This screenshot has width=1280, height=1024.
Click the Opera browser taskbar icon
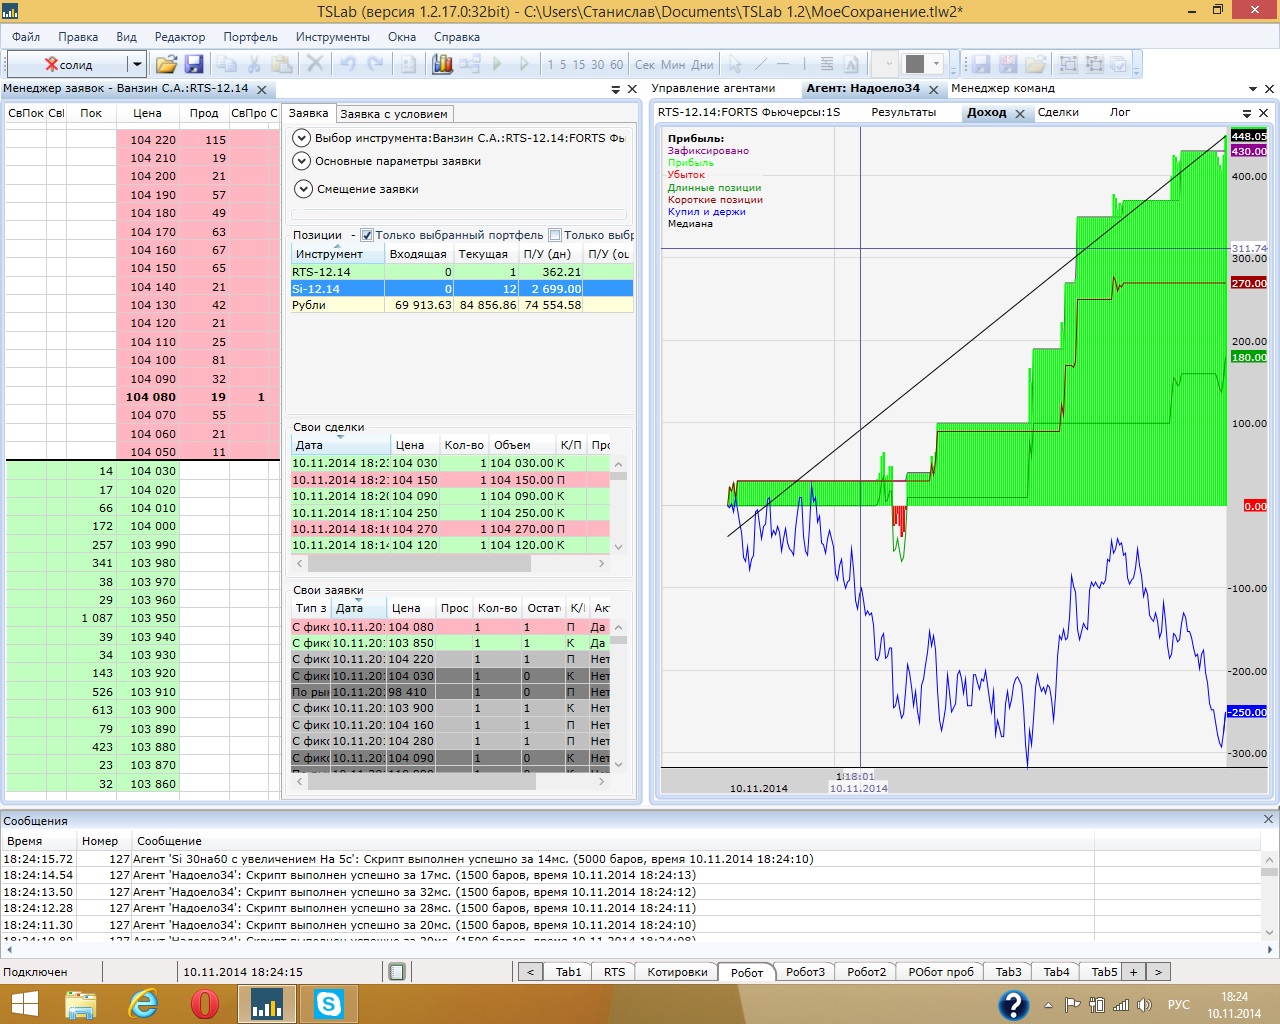click(205, 1003)
